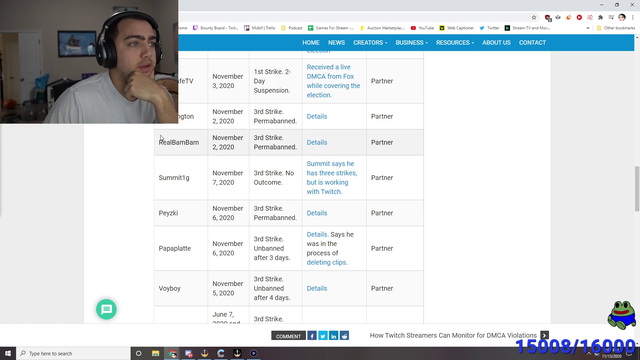Screen dimensions: 640x360
Task: Open Details link in November 2 row above RealBamBam
Action: (x=317, y=116)
